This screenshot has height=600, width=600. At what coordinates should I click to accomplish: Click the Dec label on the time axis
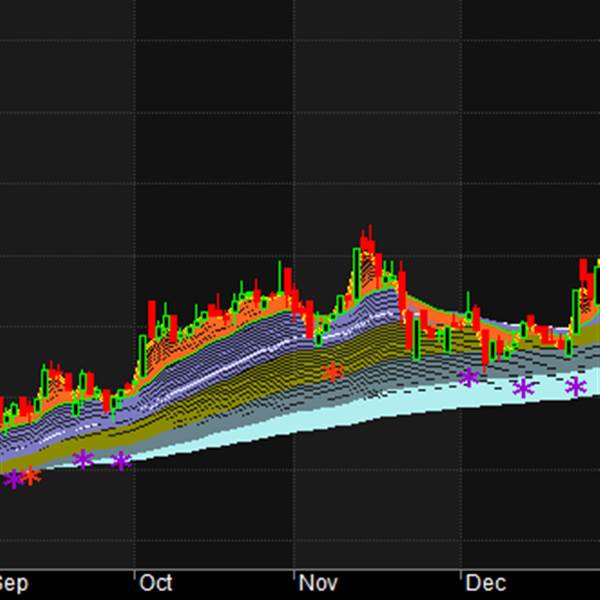[486, 584]
